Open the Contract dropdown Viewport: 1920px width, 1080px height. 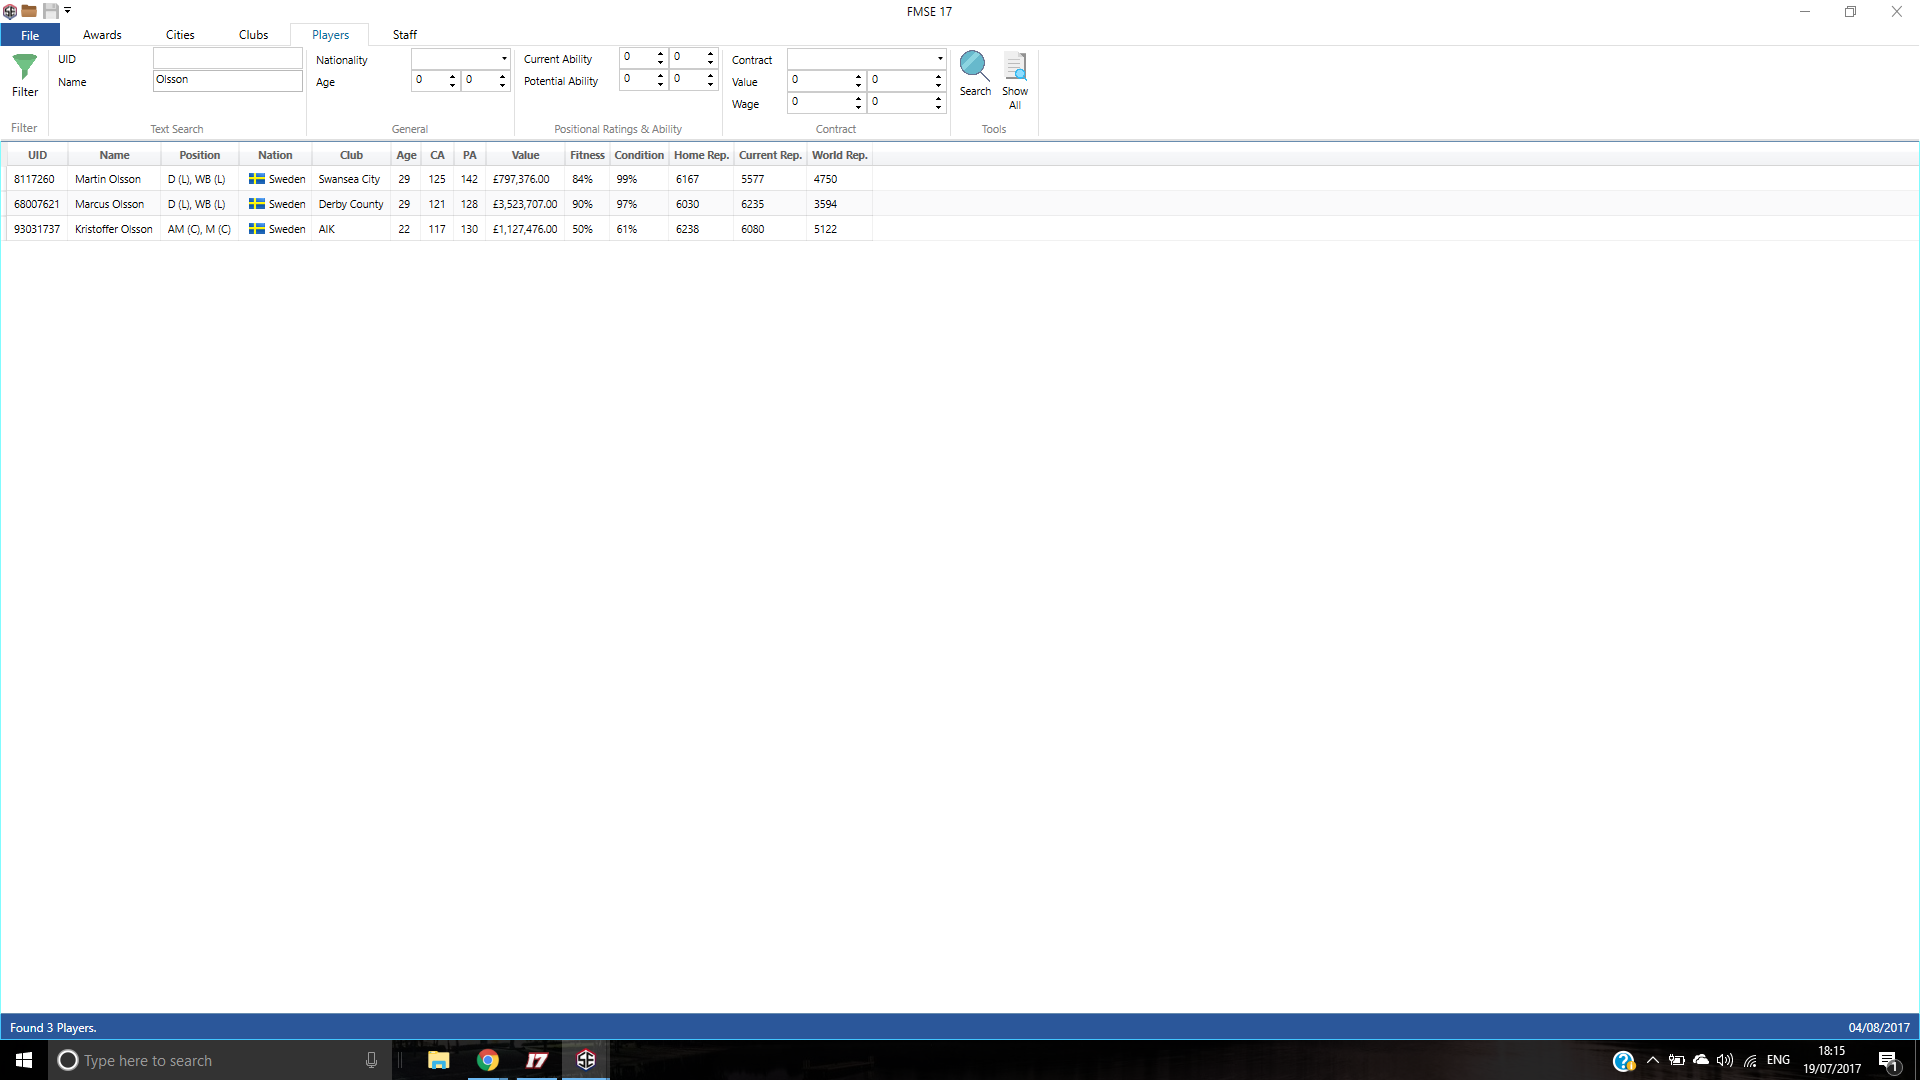866,59
